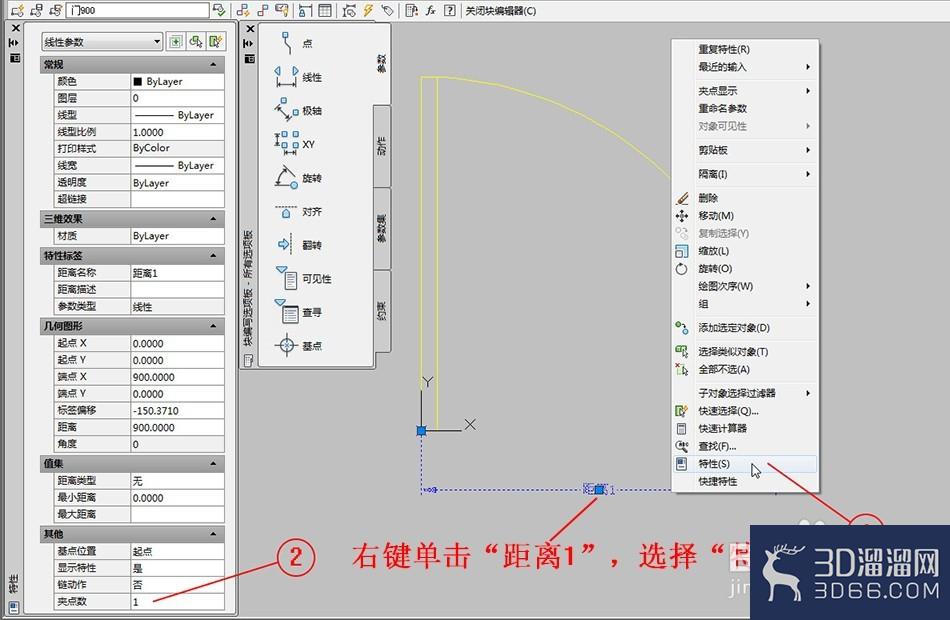Collapse the 常规 section
950x620 pixels.
(213, 64)
